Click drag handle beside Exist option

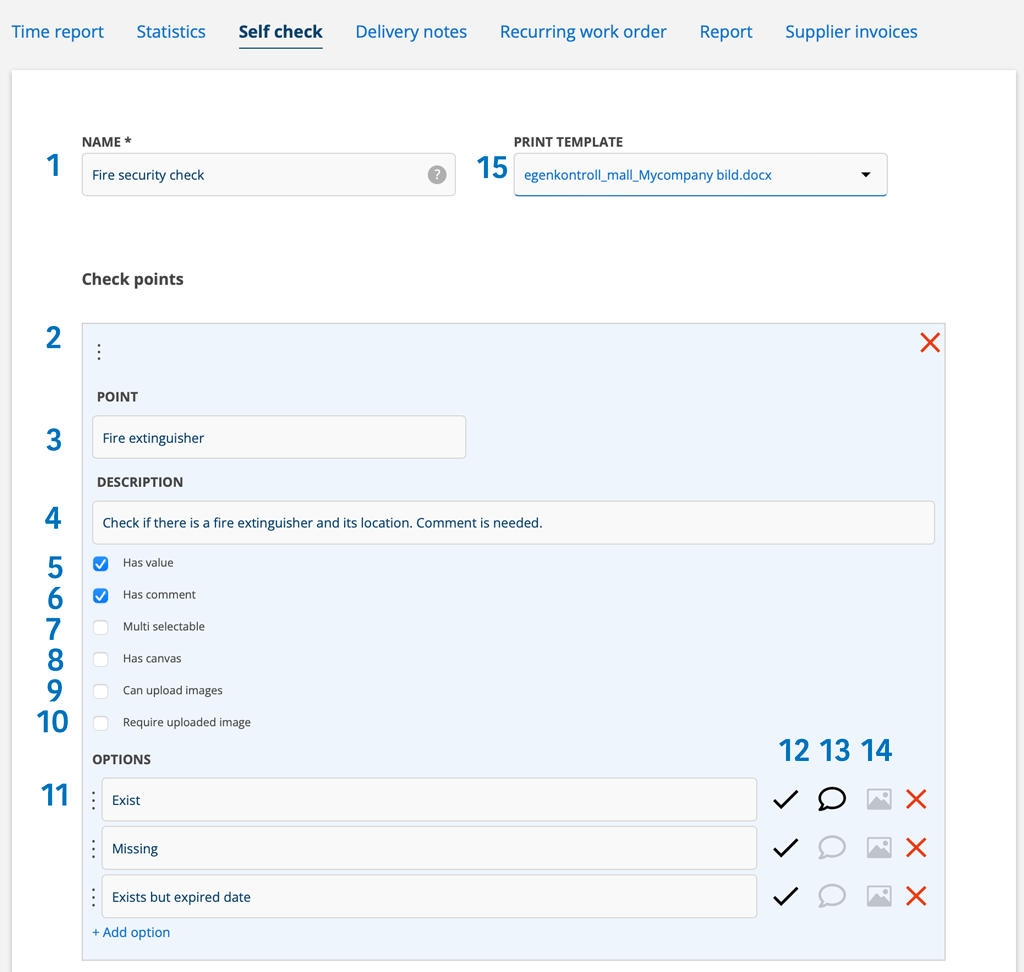(x=94, y=800)
